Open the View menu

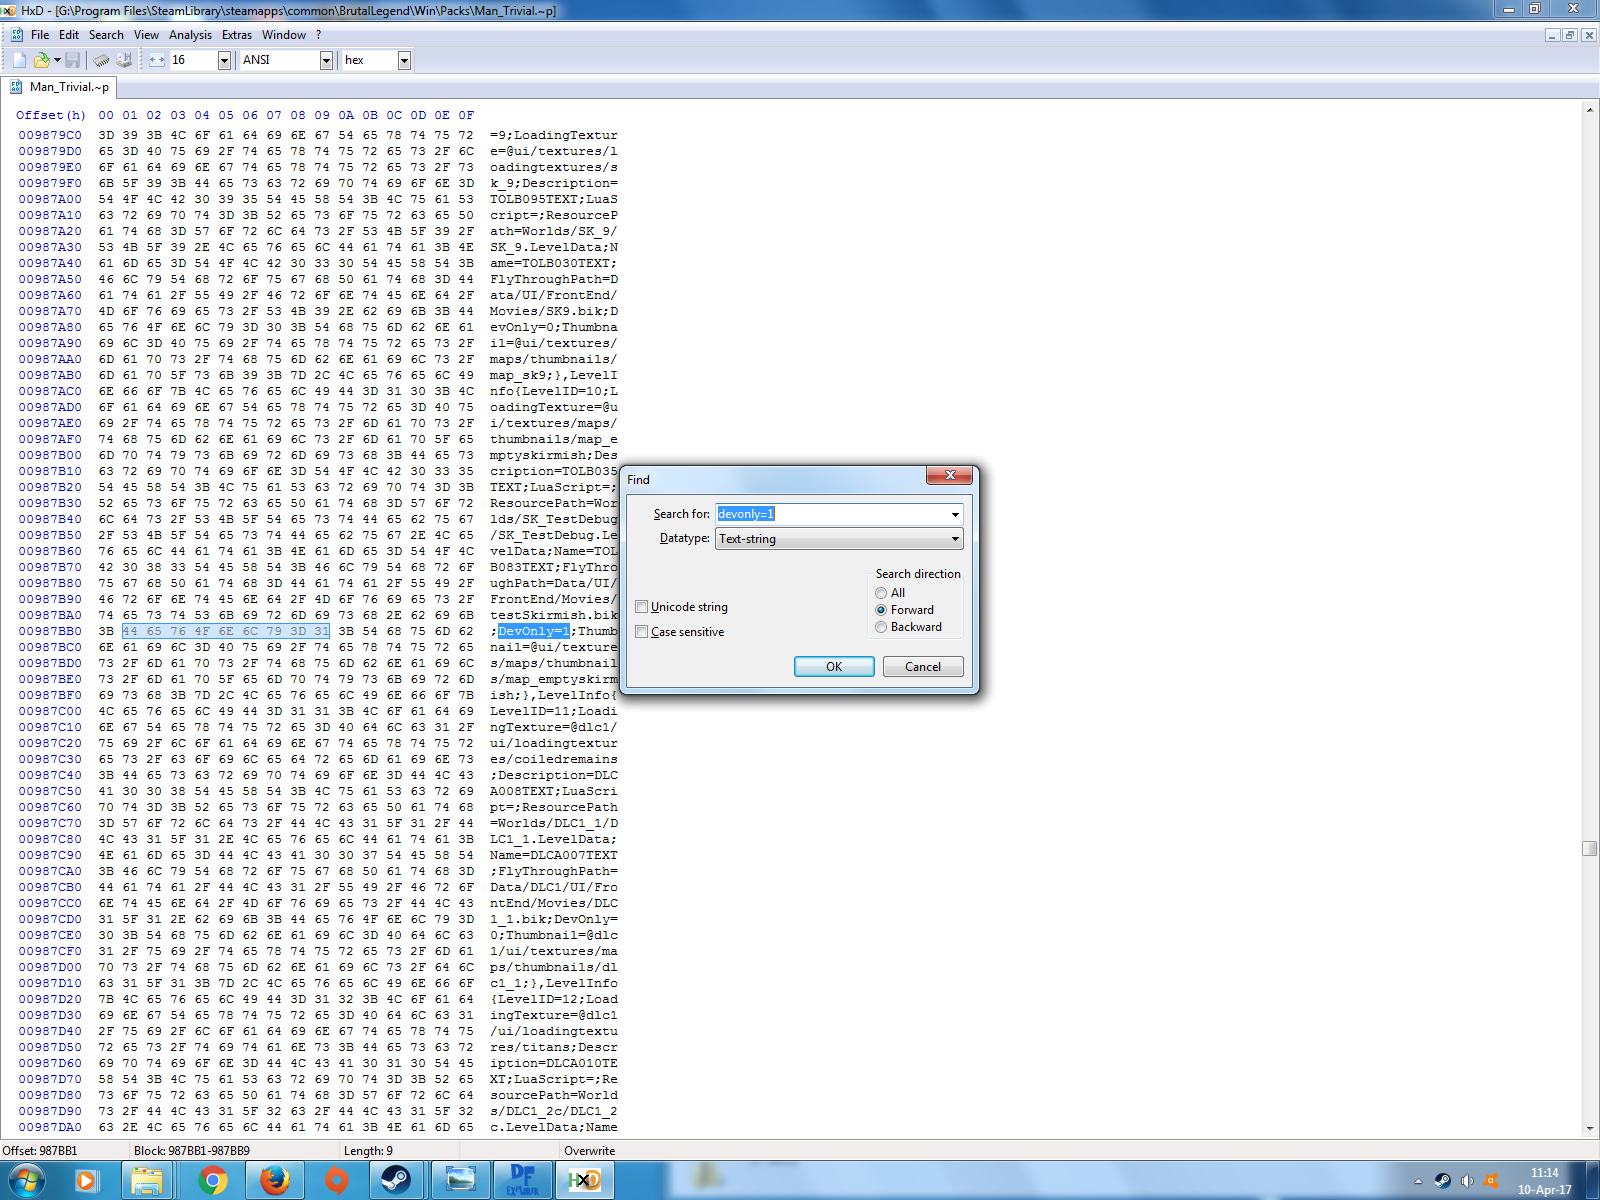click(146, 35)
